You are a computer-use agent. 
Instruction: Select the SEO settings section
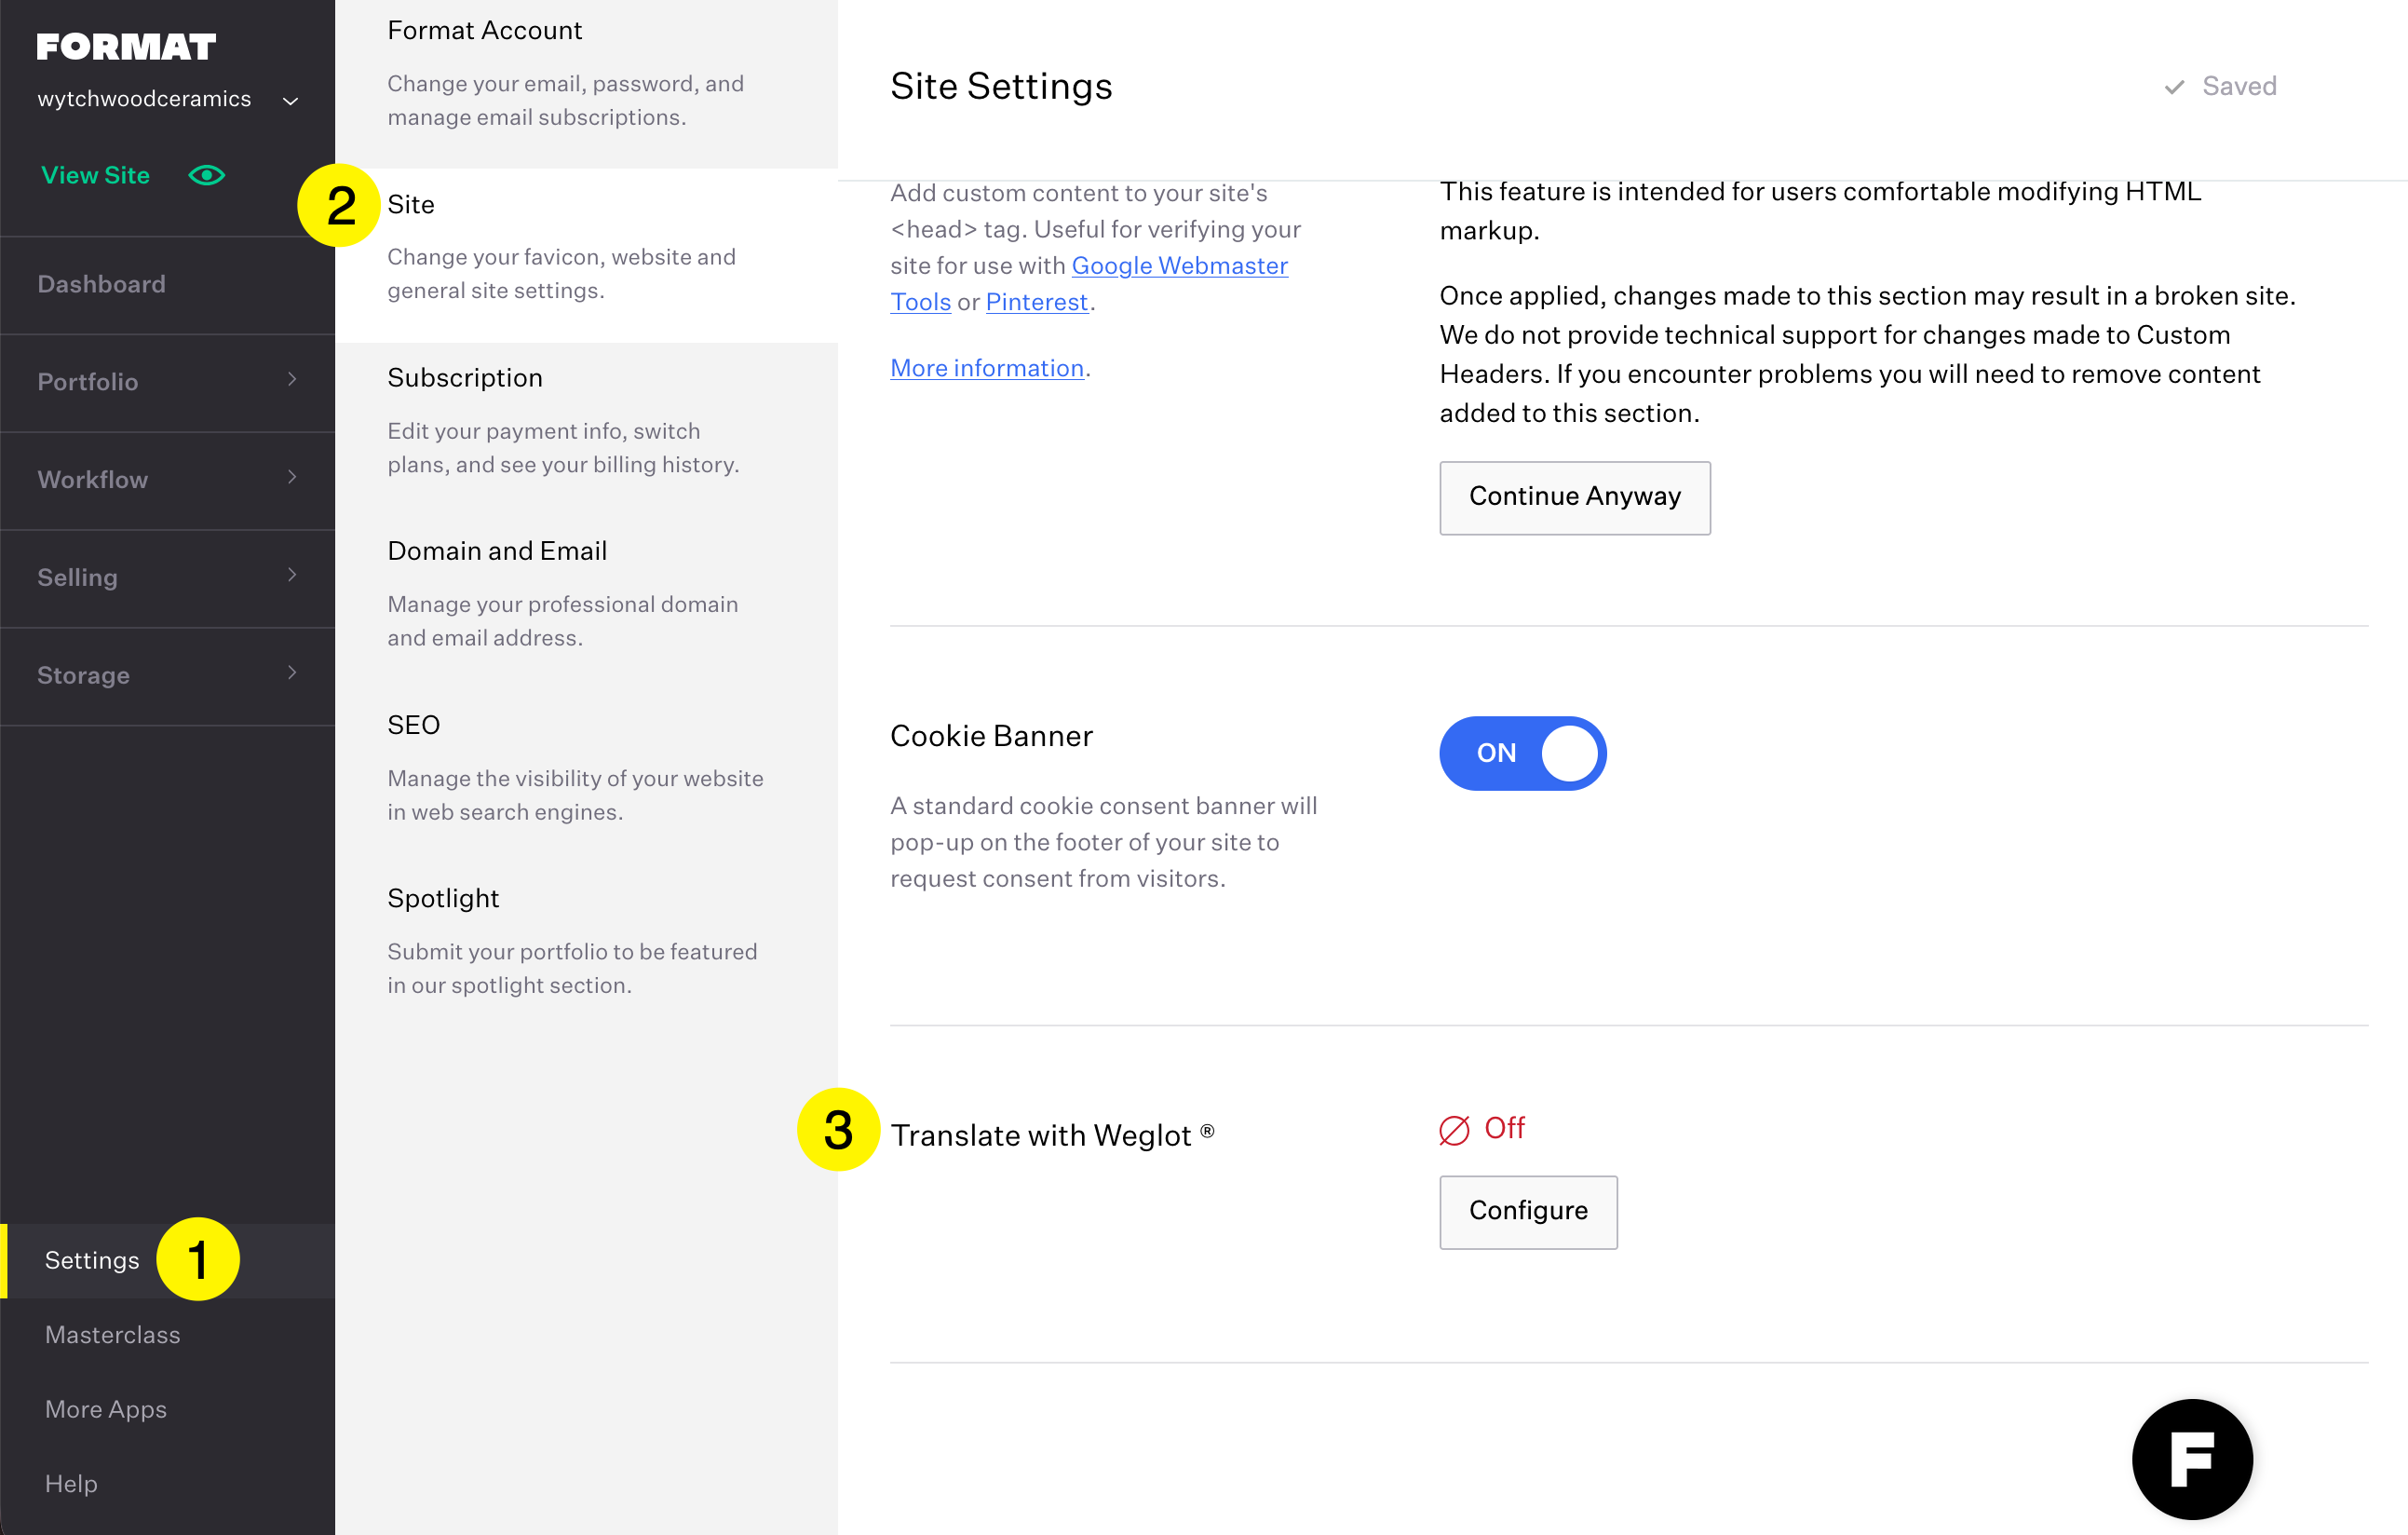pyautogui.click(x=413, y=725)
